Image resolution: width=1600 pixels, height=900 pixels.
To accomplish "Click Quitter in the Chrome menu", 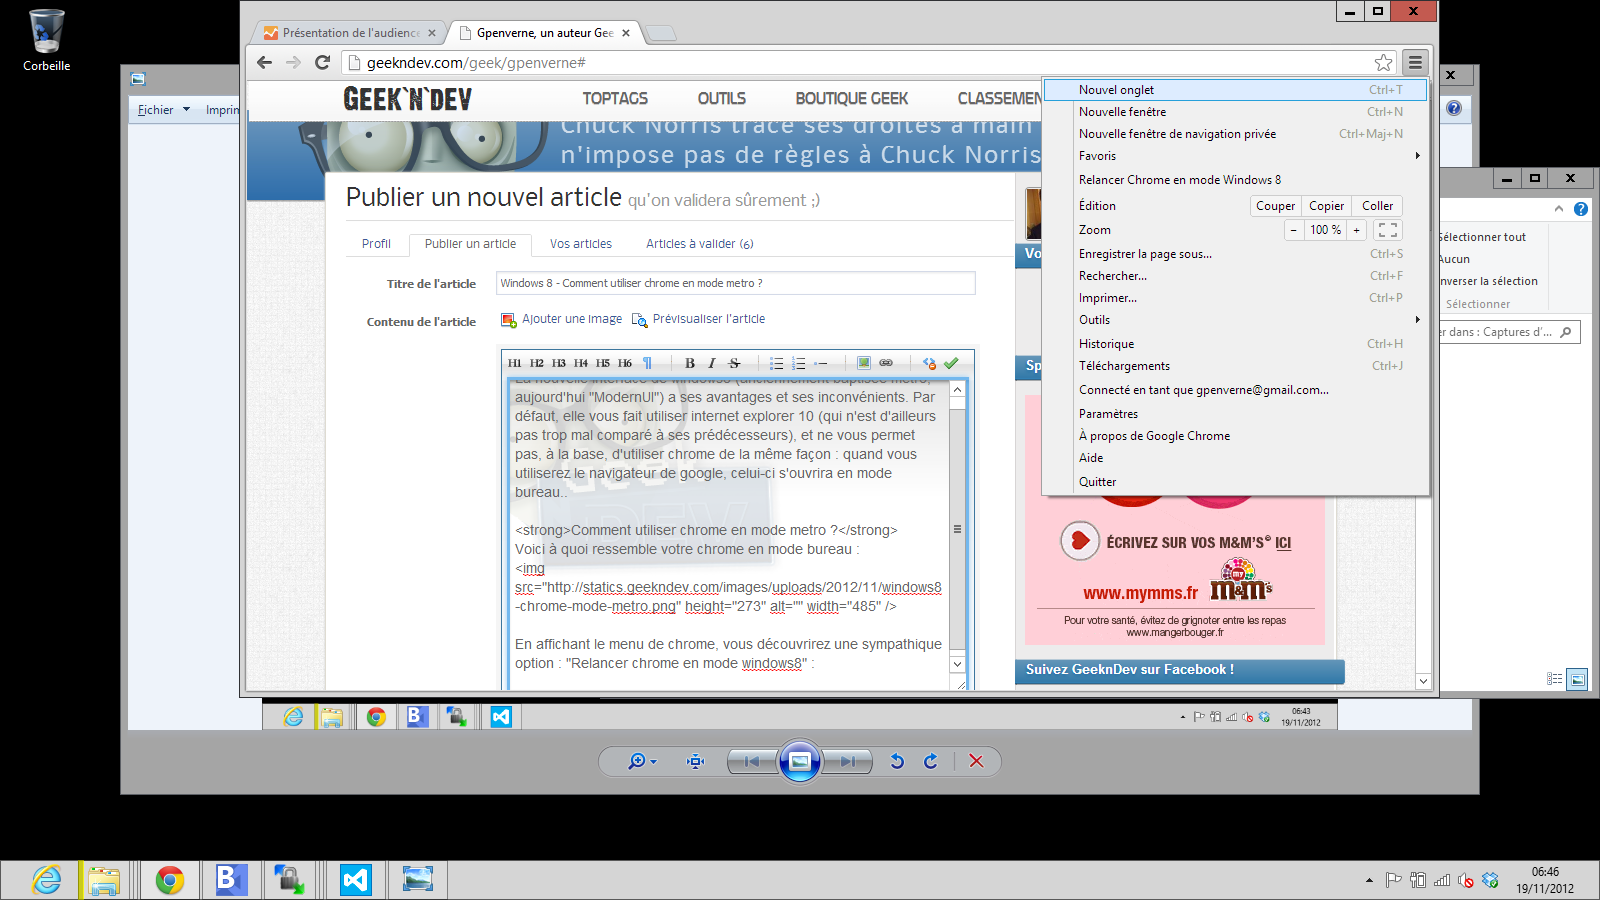I will [x=1235, y=482].
